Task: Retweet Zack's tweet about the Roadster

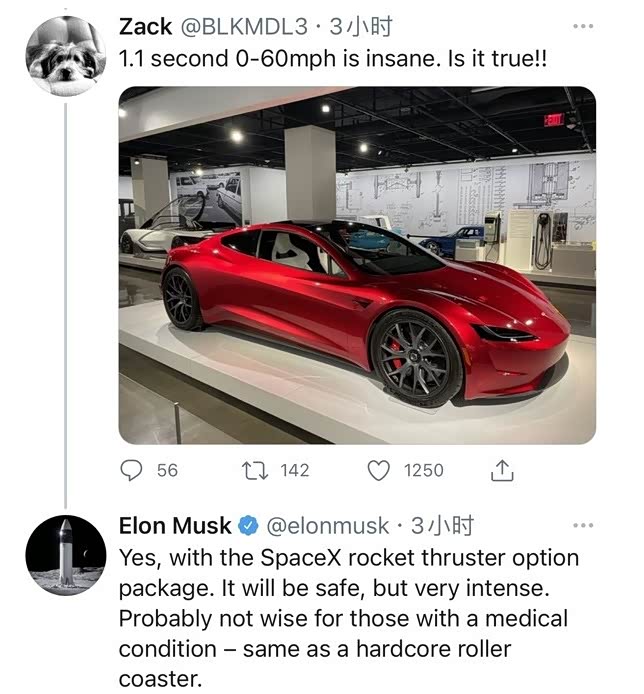Action: (258, 470)
